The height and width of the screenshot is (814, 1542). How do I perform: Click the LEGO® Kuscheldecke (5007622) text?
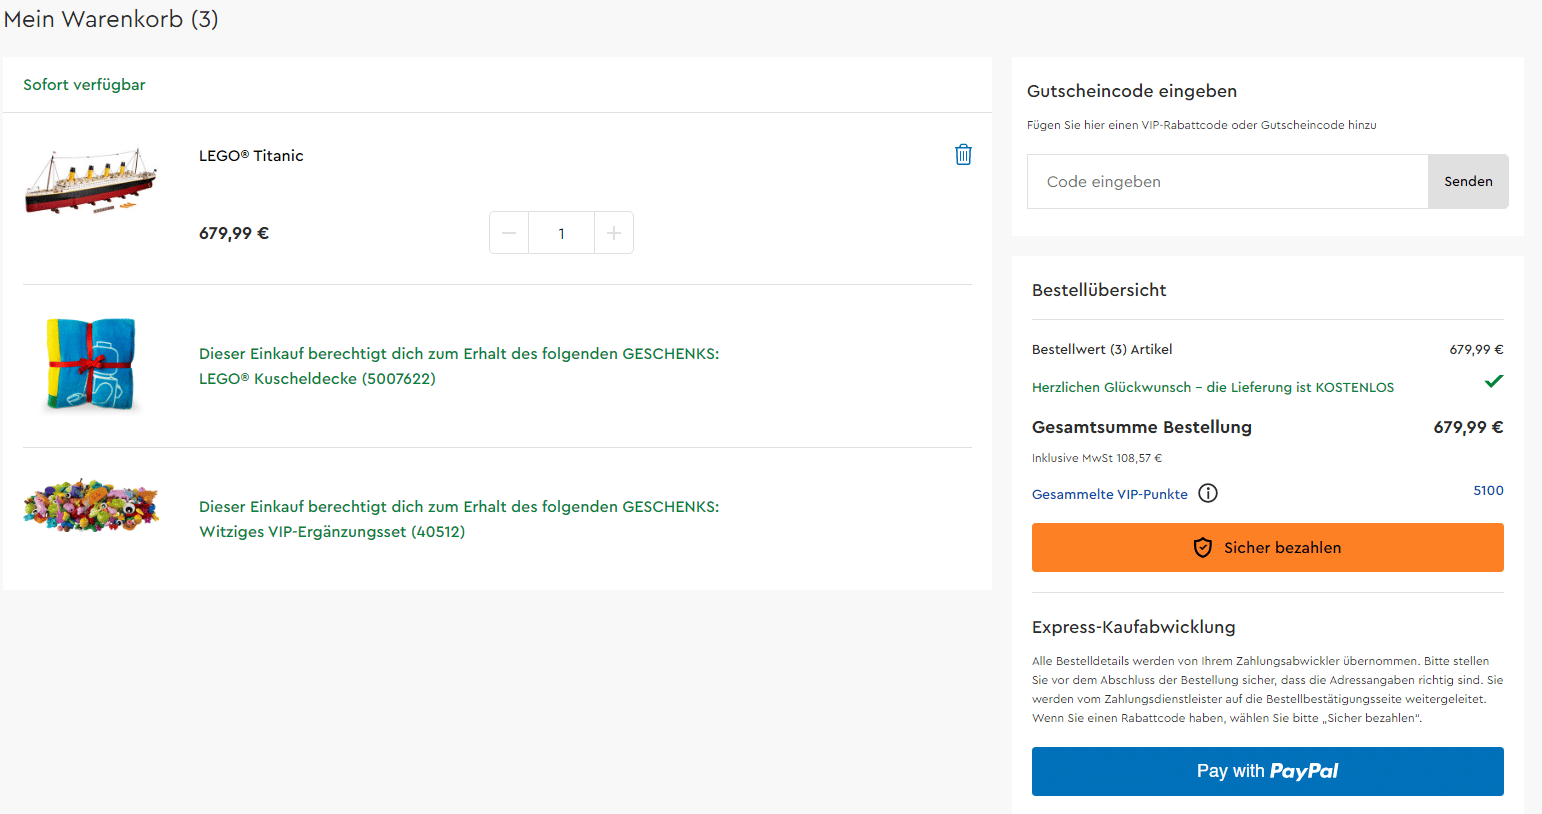point(317,379)
